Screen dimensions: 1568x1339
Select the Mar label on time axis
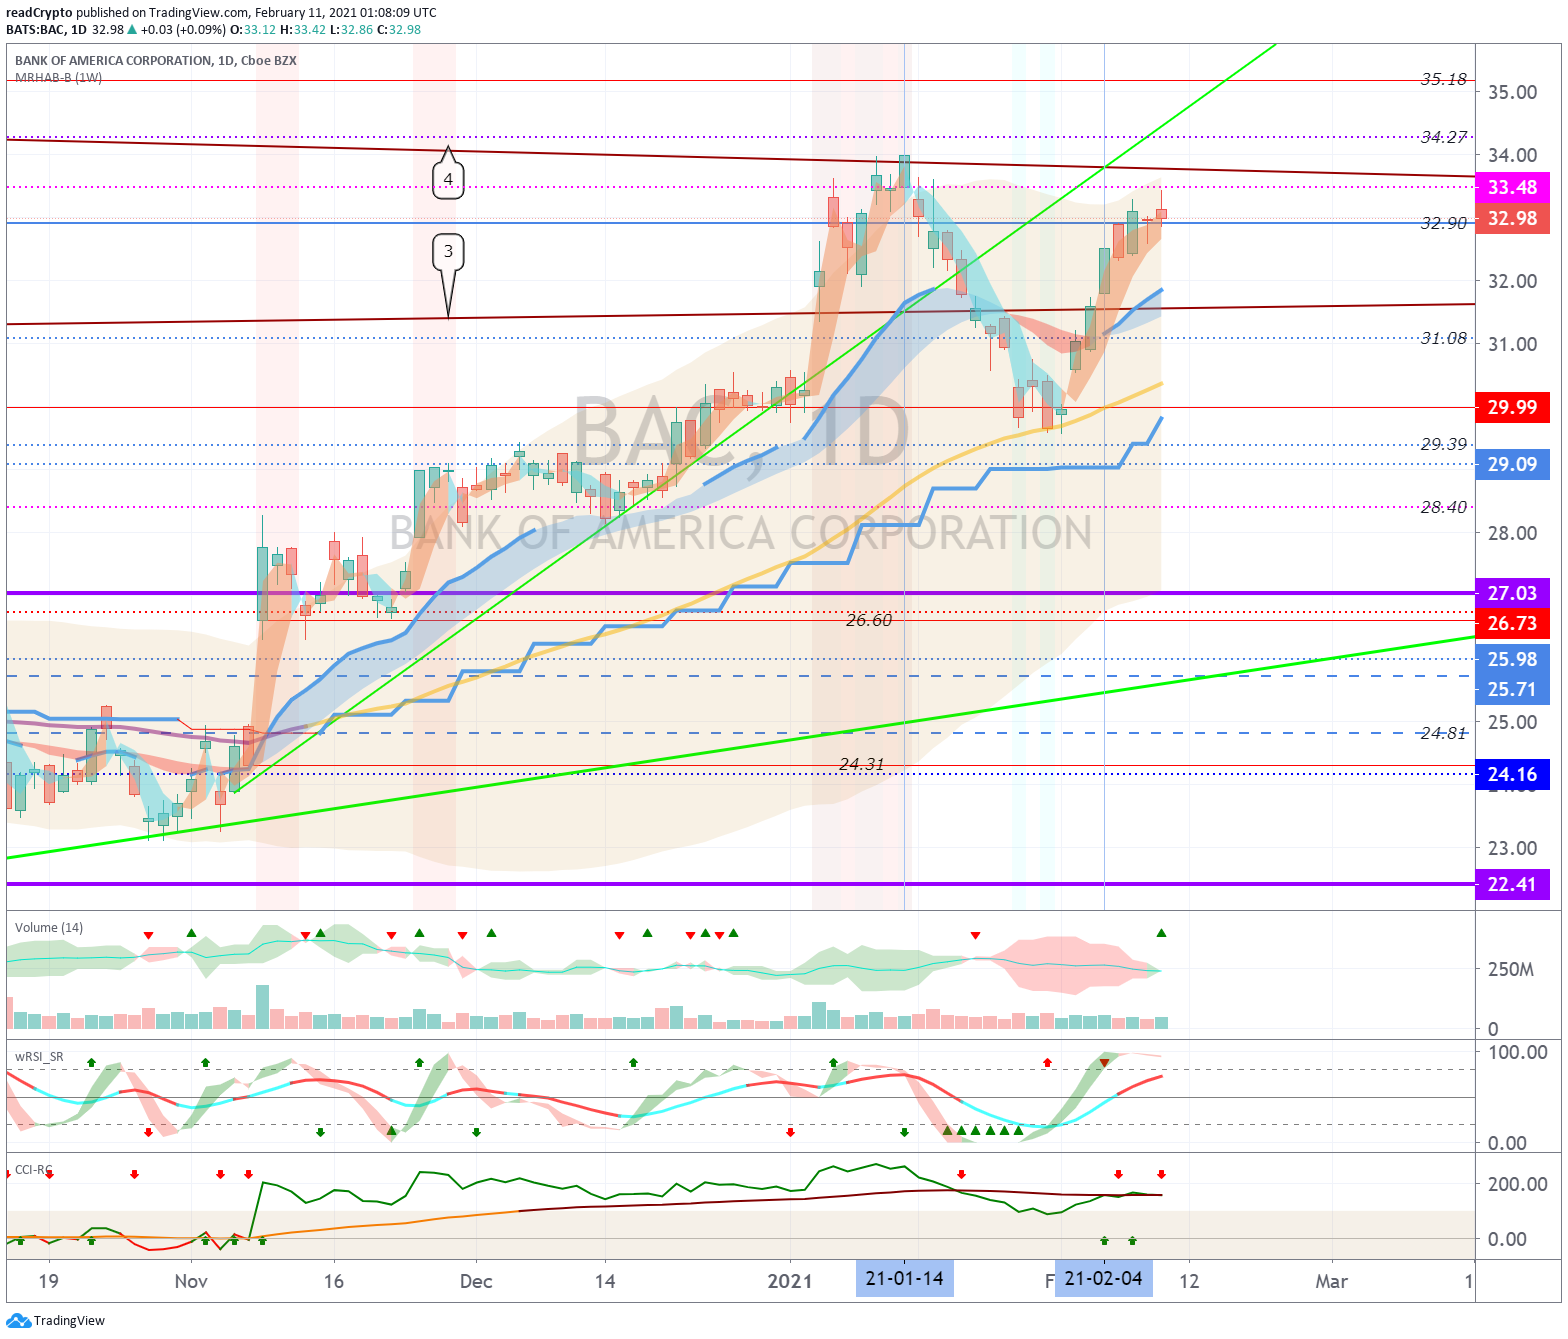[x=1331, y=1281]
